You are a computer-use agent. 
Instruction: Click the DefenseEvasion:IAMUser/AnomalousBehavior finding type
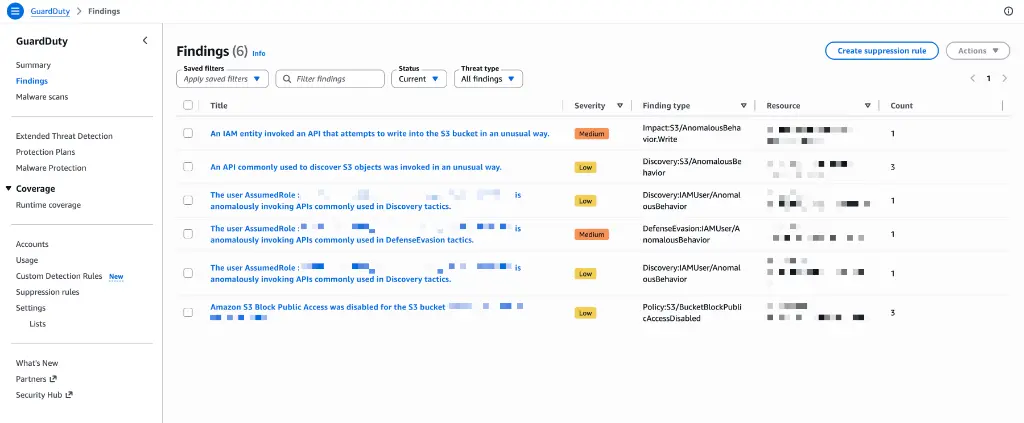coord(691,234)
